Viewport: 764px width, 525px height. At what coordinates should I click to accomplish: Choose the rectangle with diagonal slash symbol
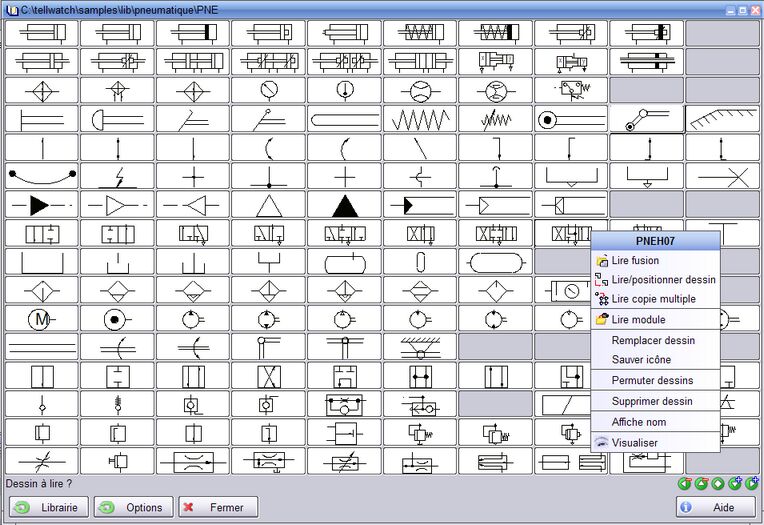(x=566, y=406)
